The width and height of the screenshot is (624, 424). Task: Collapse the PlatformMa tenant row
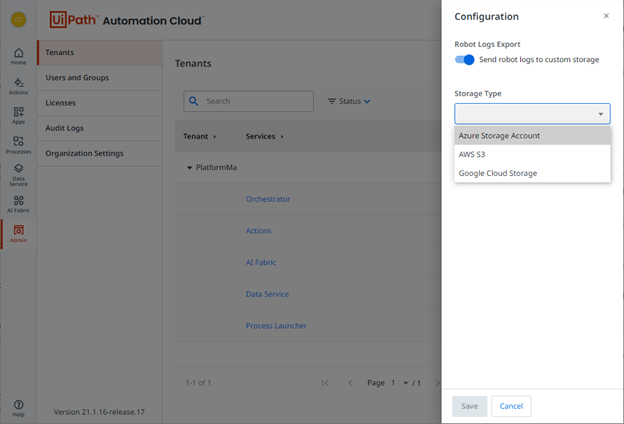189,168
